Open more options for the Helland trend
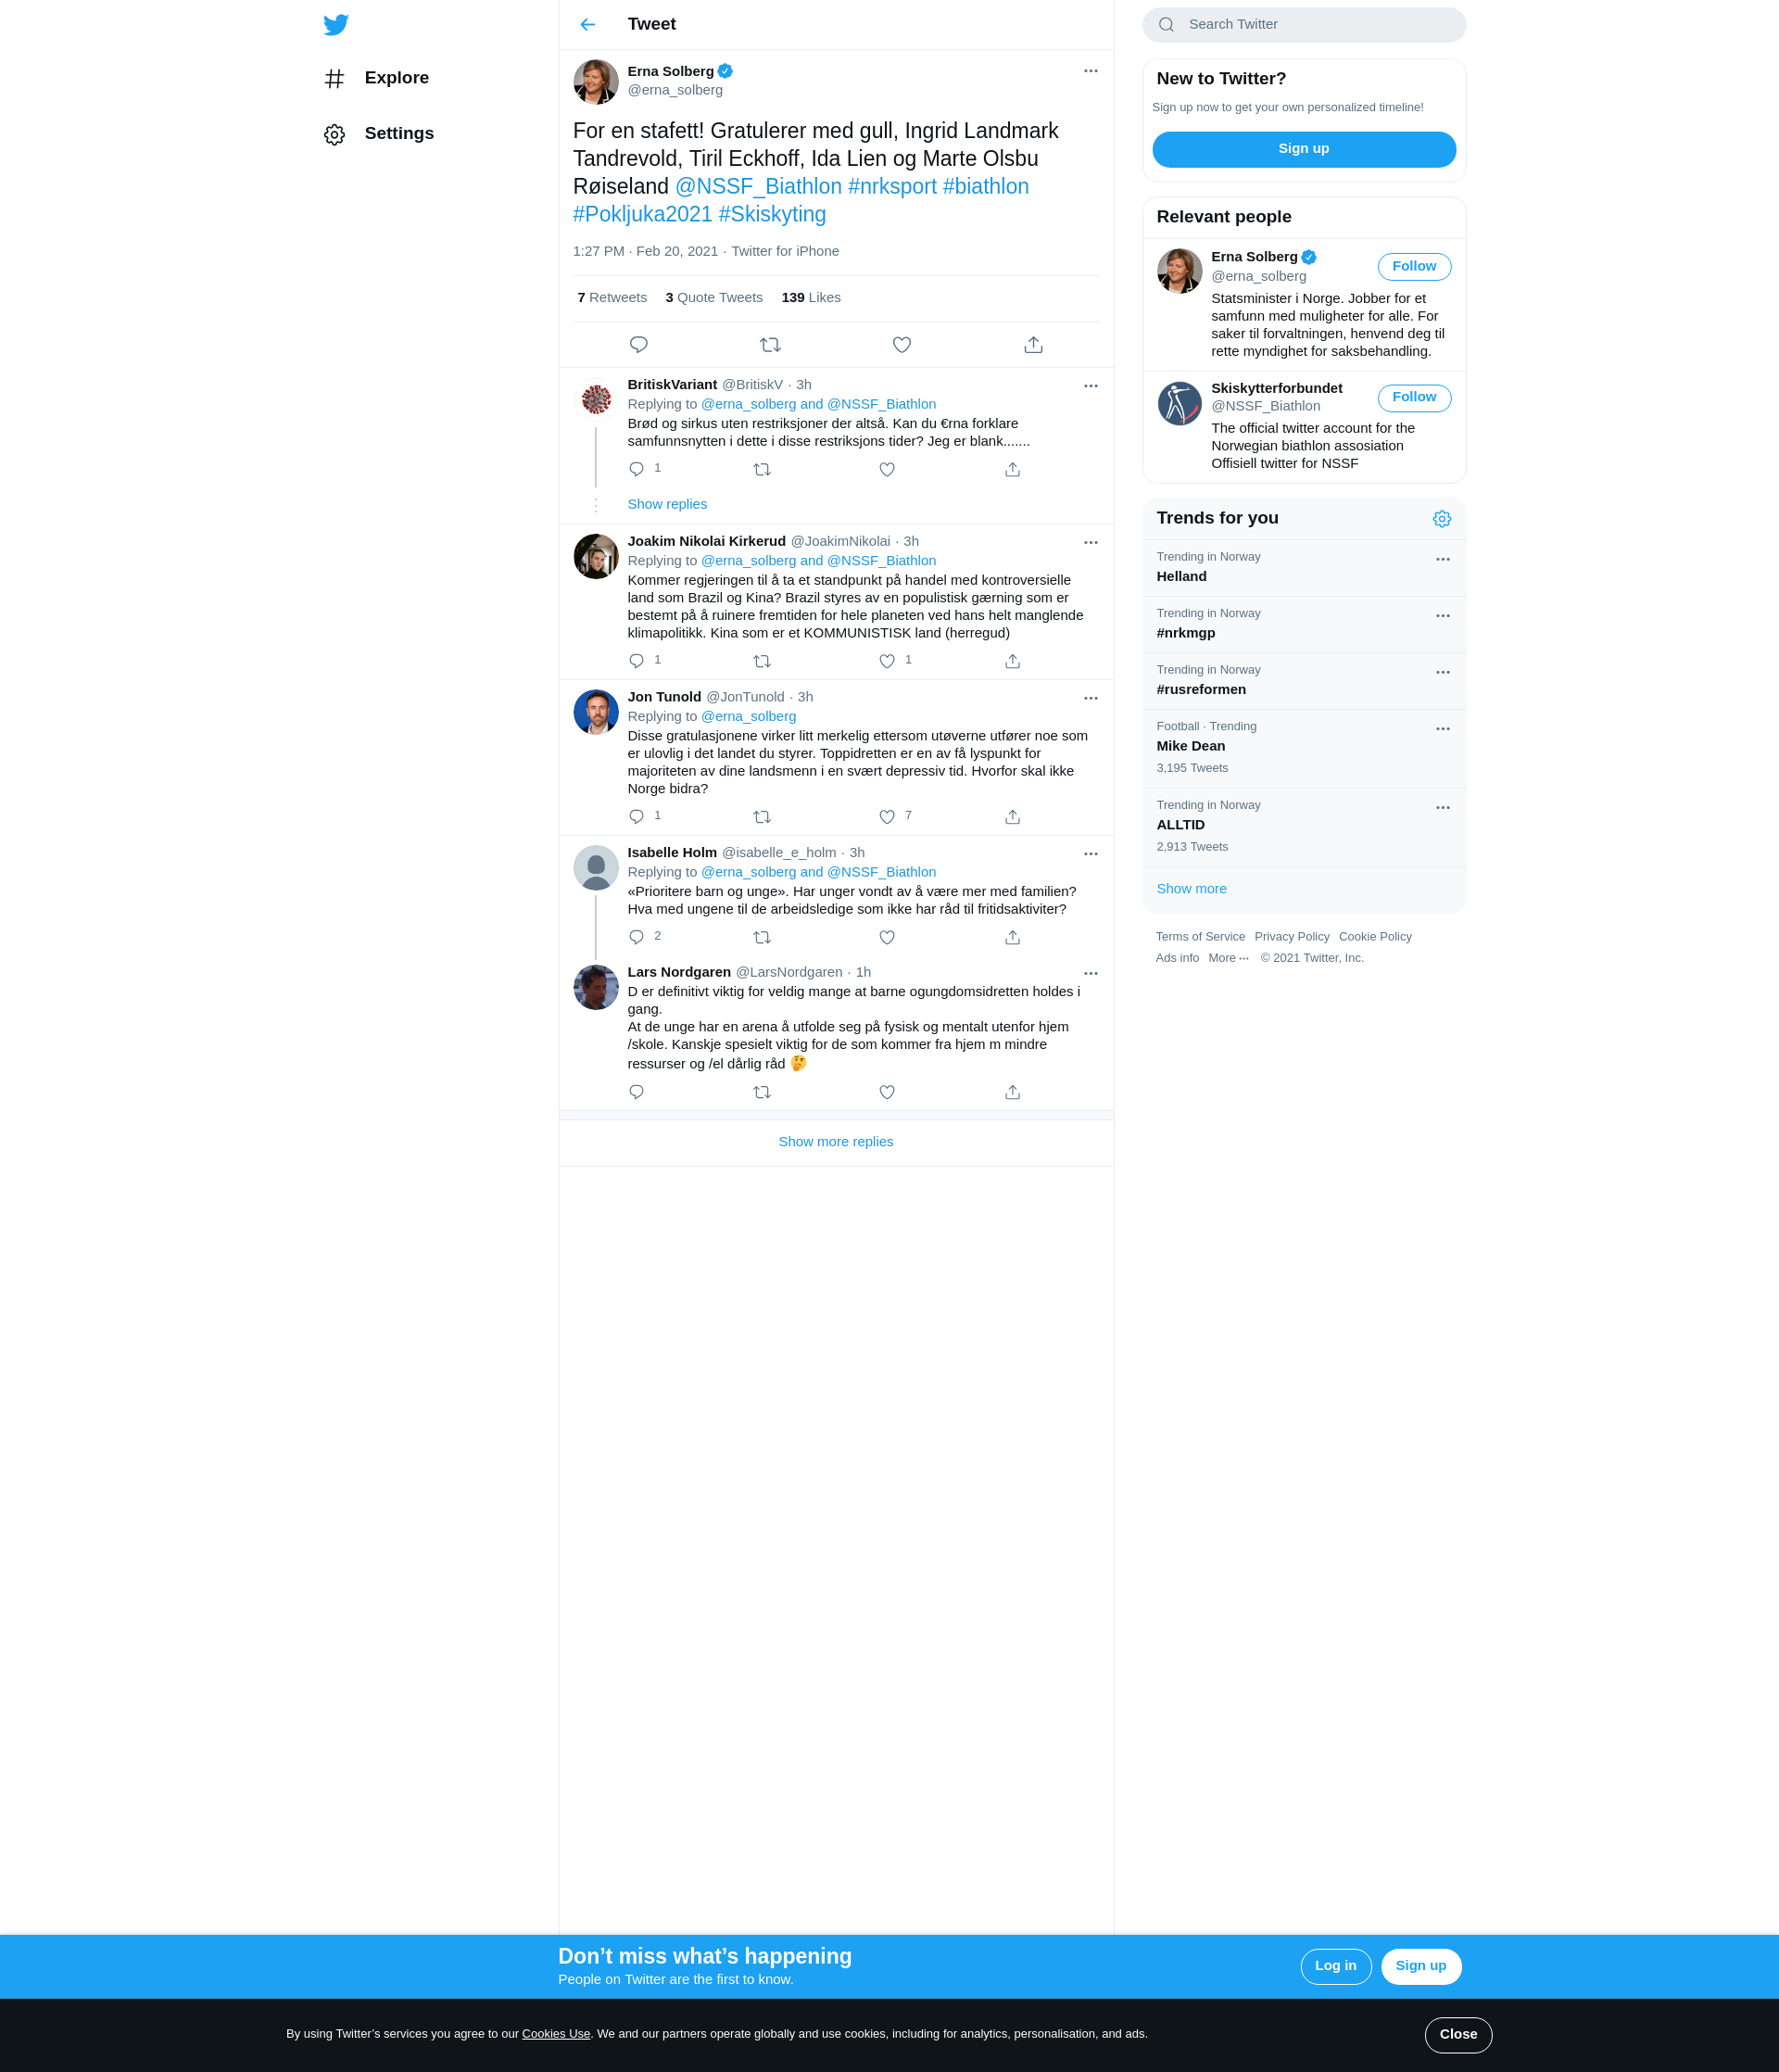Image resolution: width=1779 pixels, height=2072 pixels. pos(1443,560)
